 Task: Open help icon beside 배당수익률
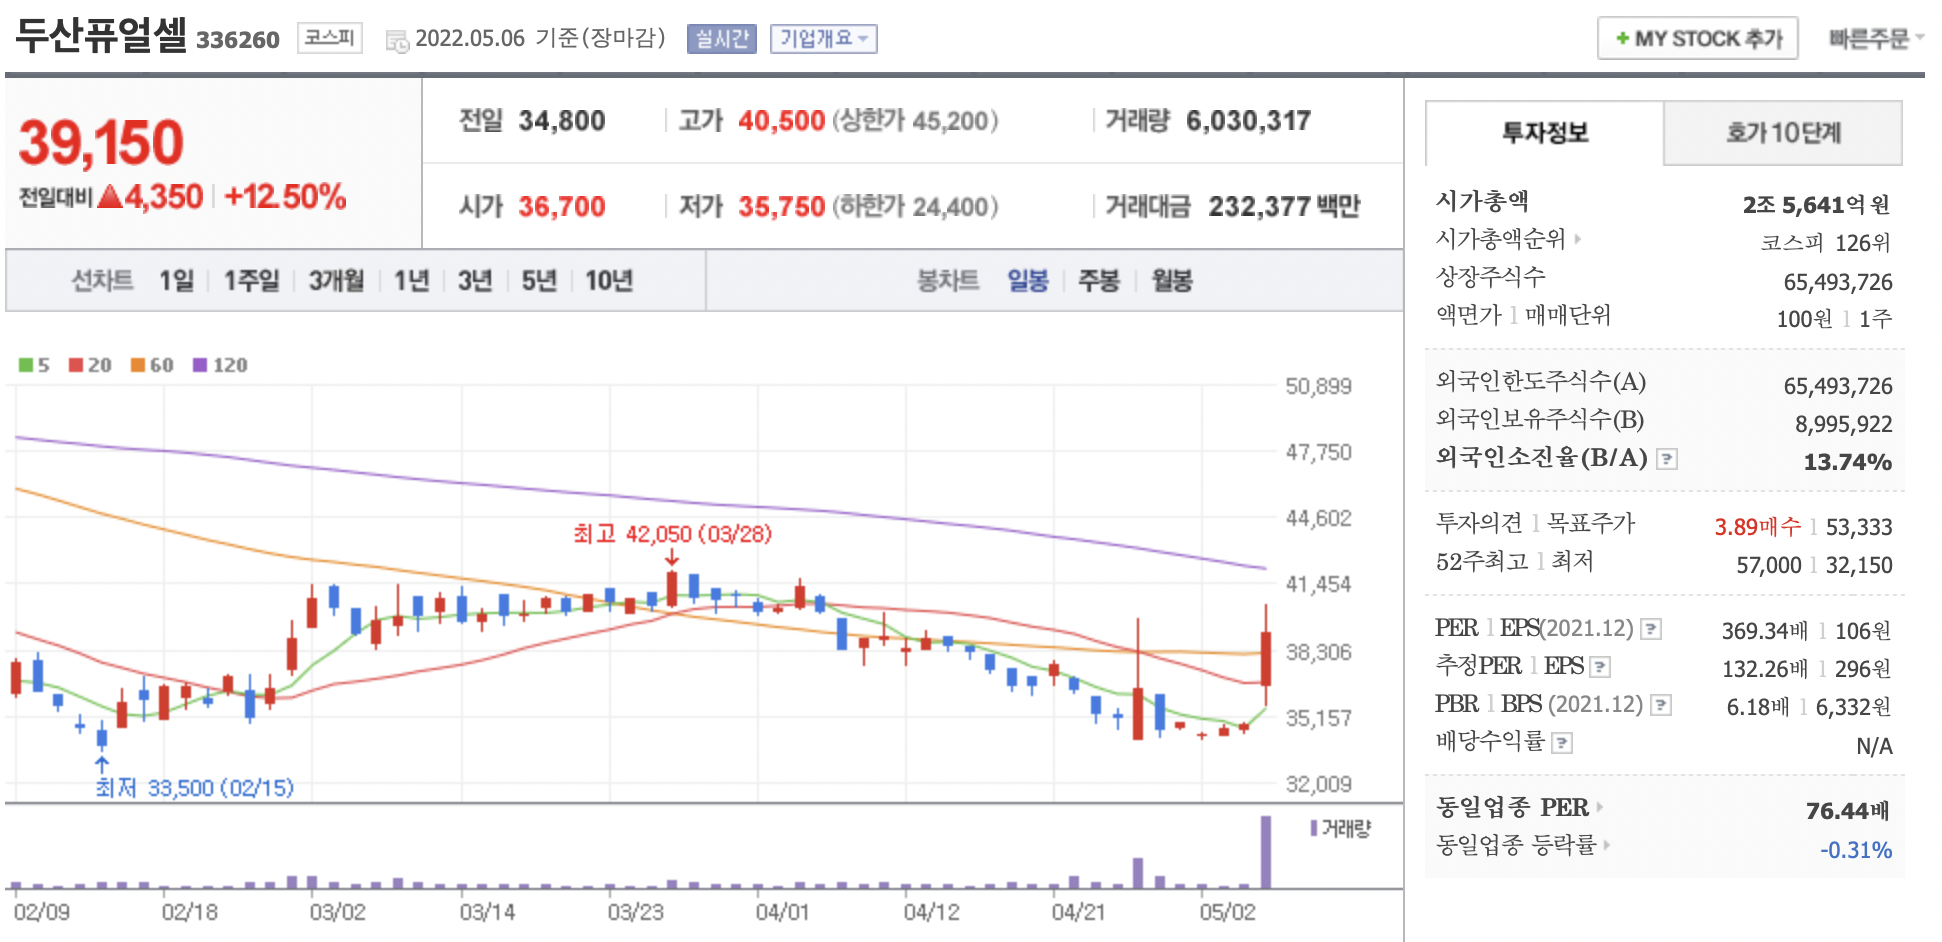click(1562, 743)
